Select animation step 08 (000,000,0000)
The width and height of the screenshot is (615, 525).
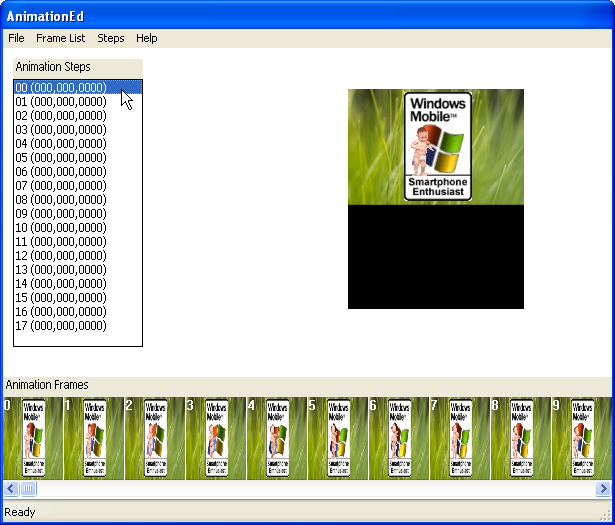coord(78,199)
